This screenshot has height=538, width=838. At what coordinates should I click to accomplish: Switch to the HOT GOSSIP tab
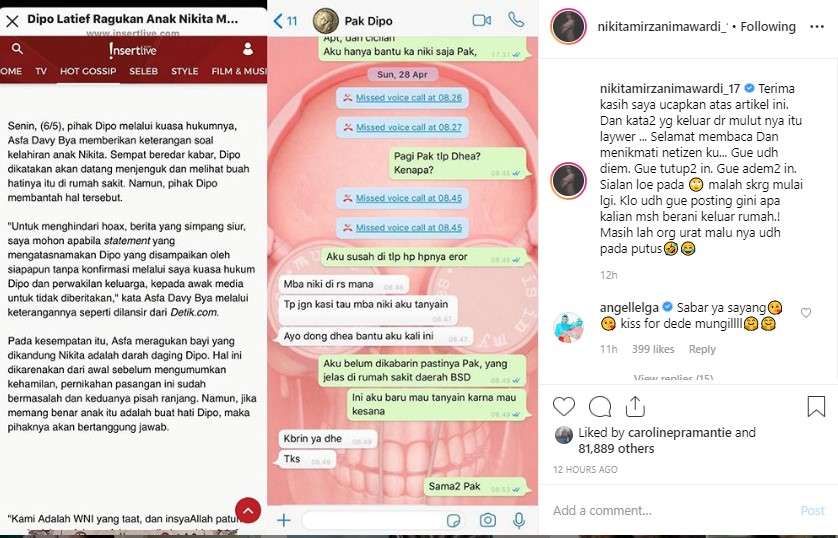88,71
